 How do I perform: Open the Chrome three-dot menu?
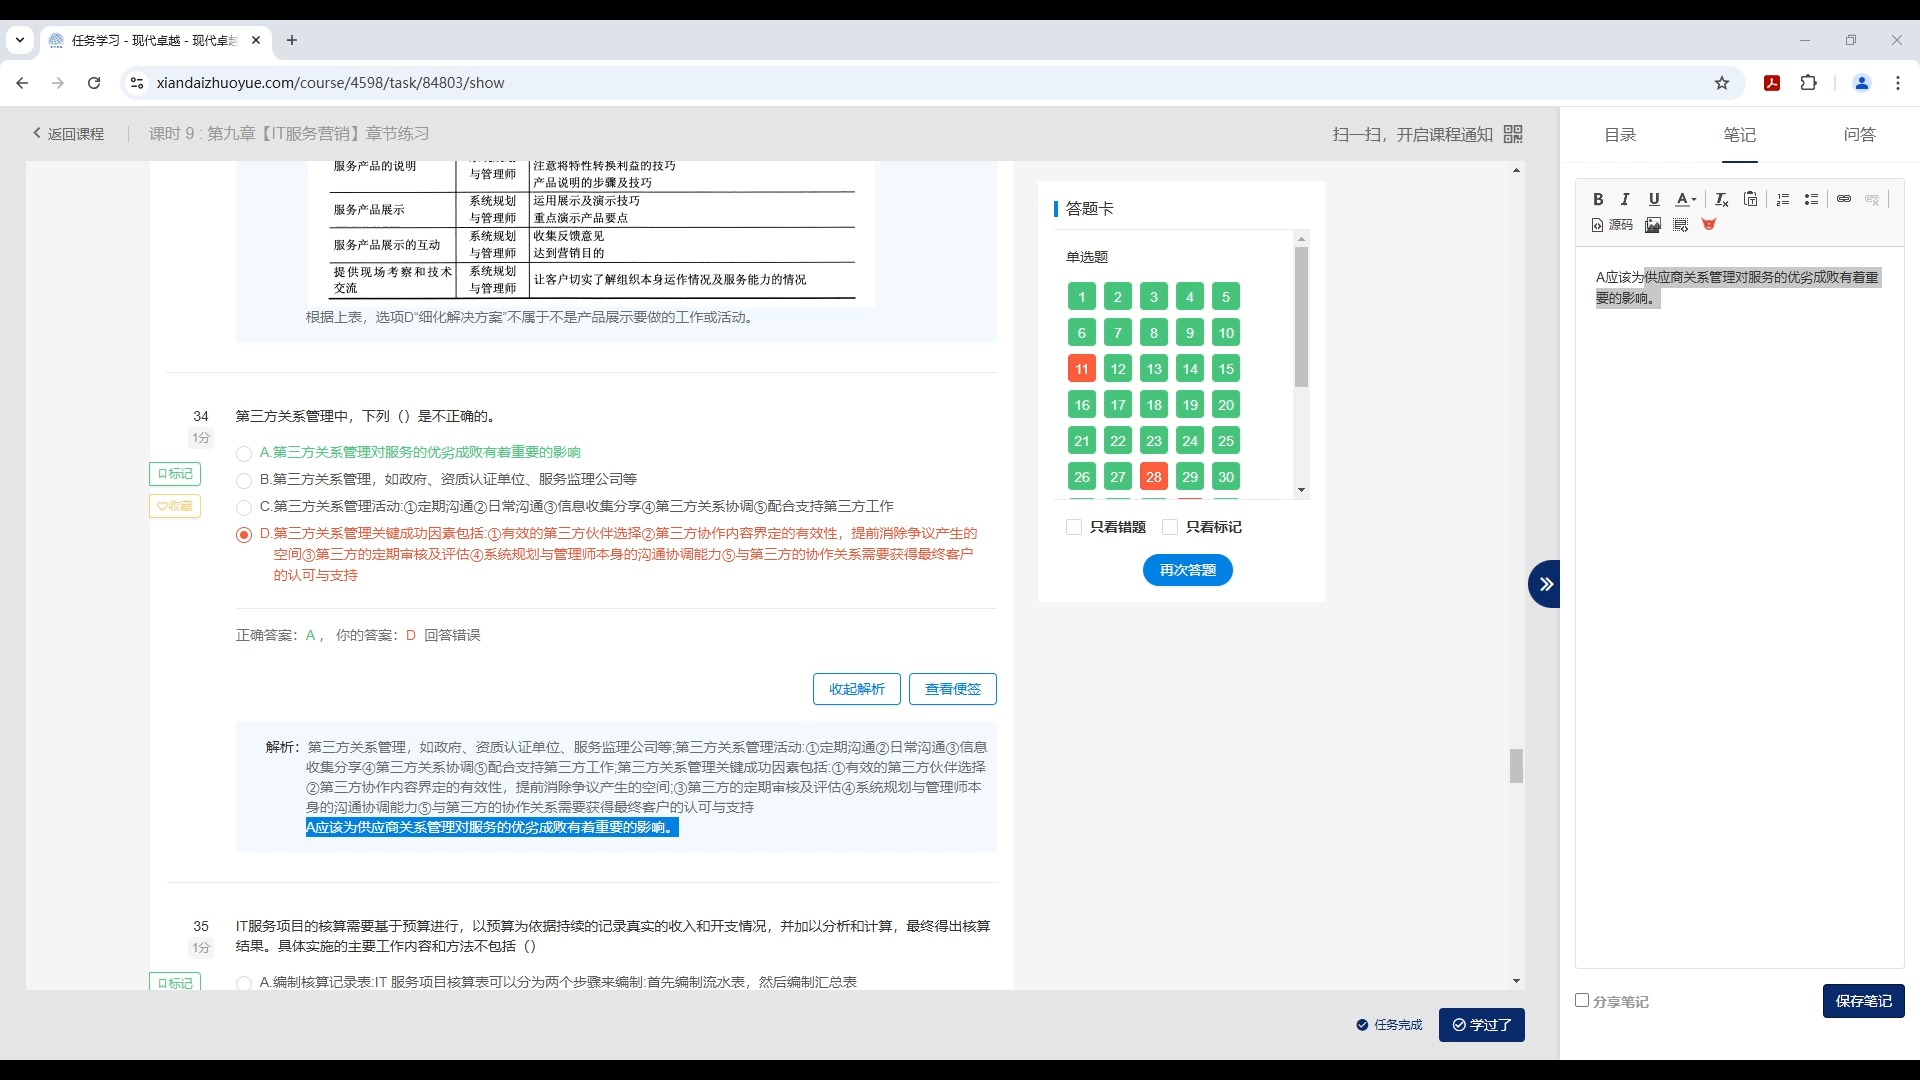click(1898, 83)
